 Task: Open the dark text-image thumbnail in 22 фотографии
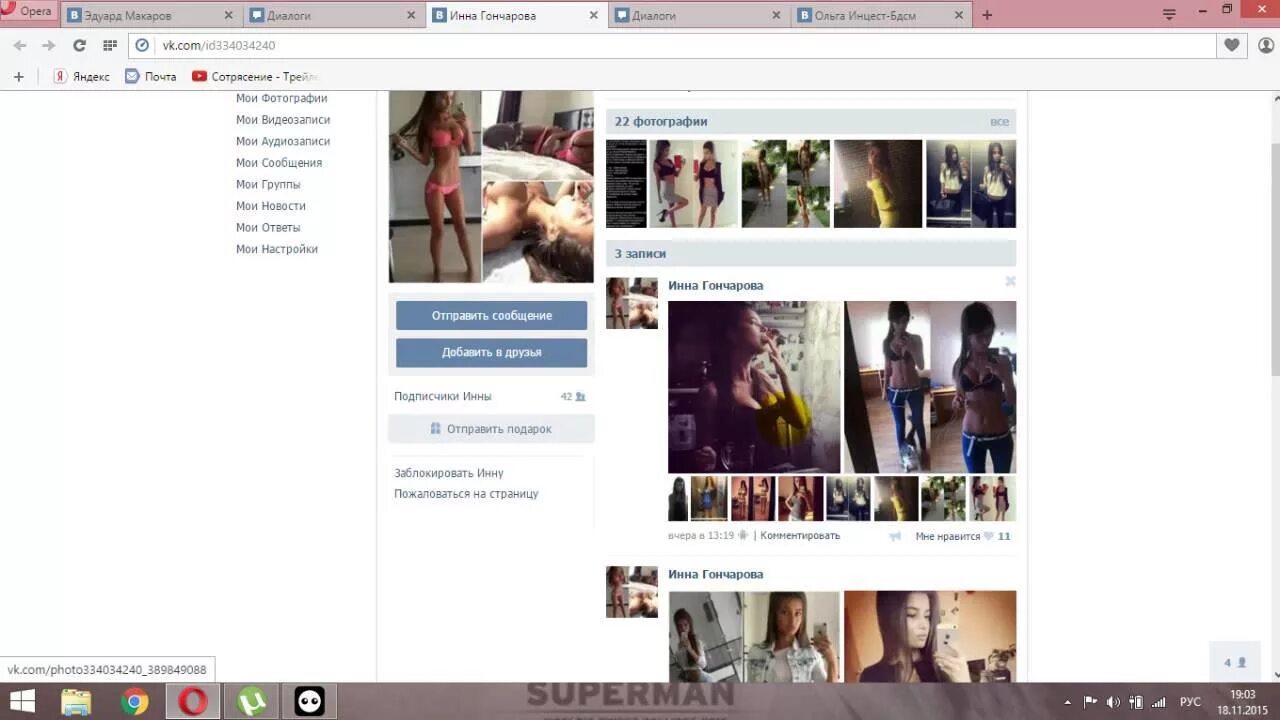(626, 184)
